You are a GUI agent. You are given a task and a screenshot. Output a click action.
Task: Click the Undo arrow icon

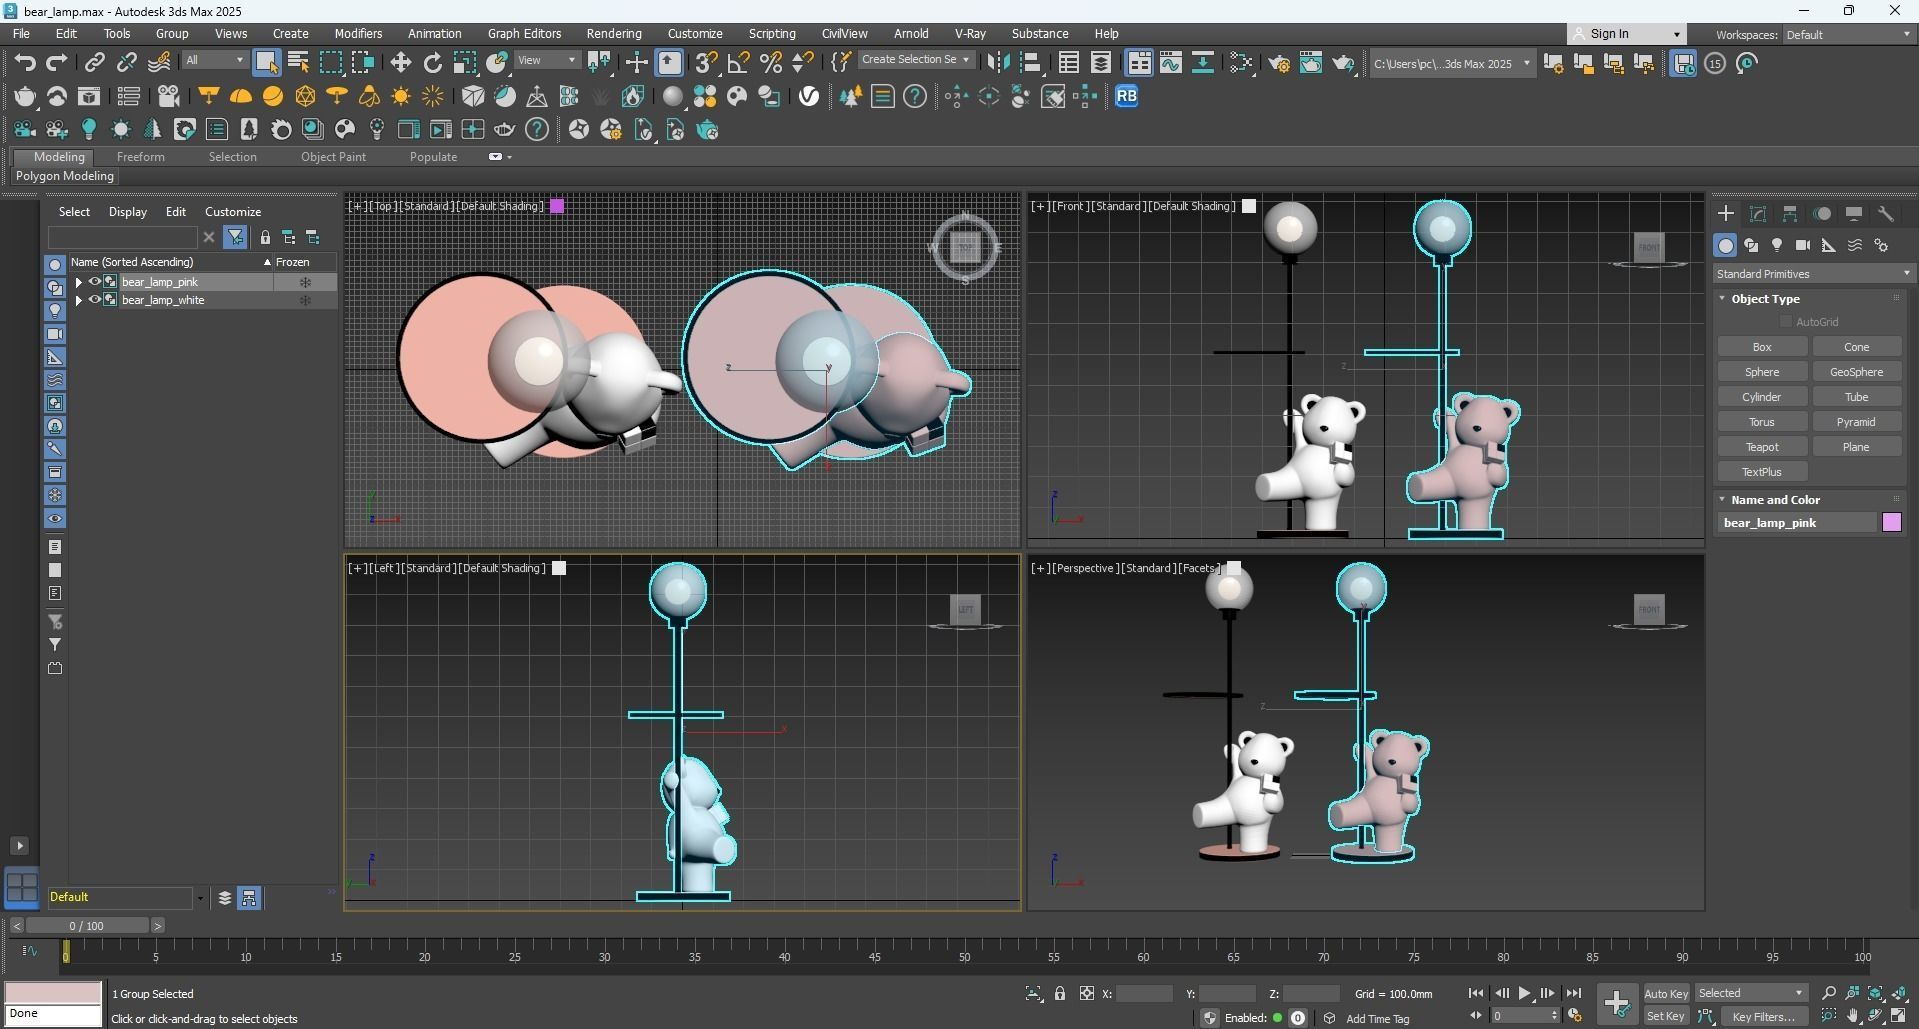coord(24,63)
